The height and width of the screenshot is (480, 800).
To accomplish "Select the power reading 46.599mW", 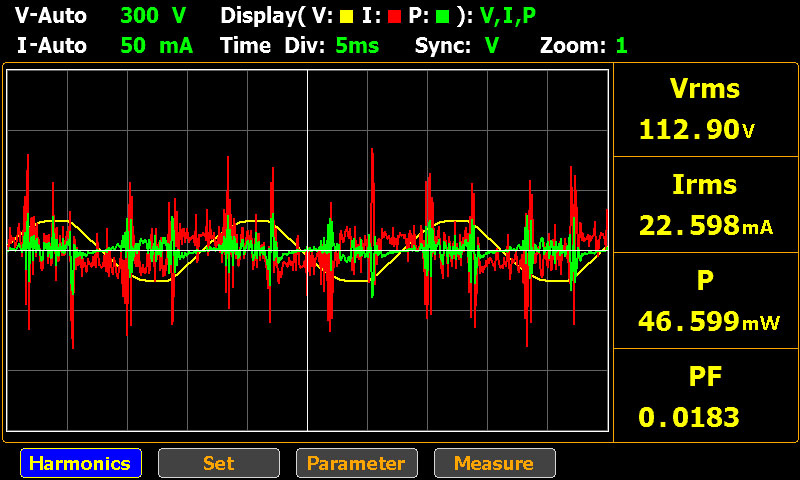I will 709,321.
